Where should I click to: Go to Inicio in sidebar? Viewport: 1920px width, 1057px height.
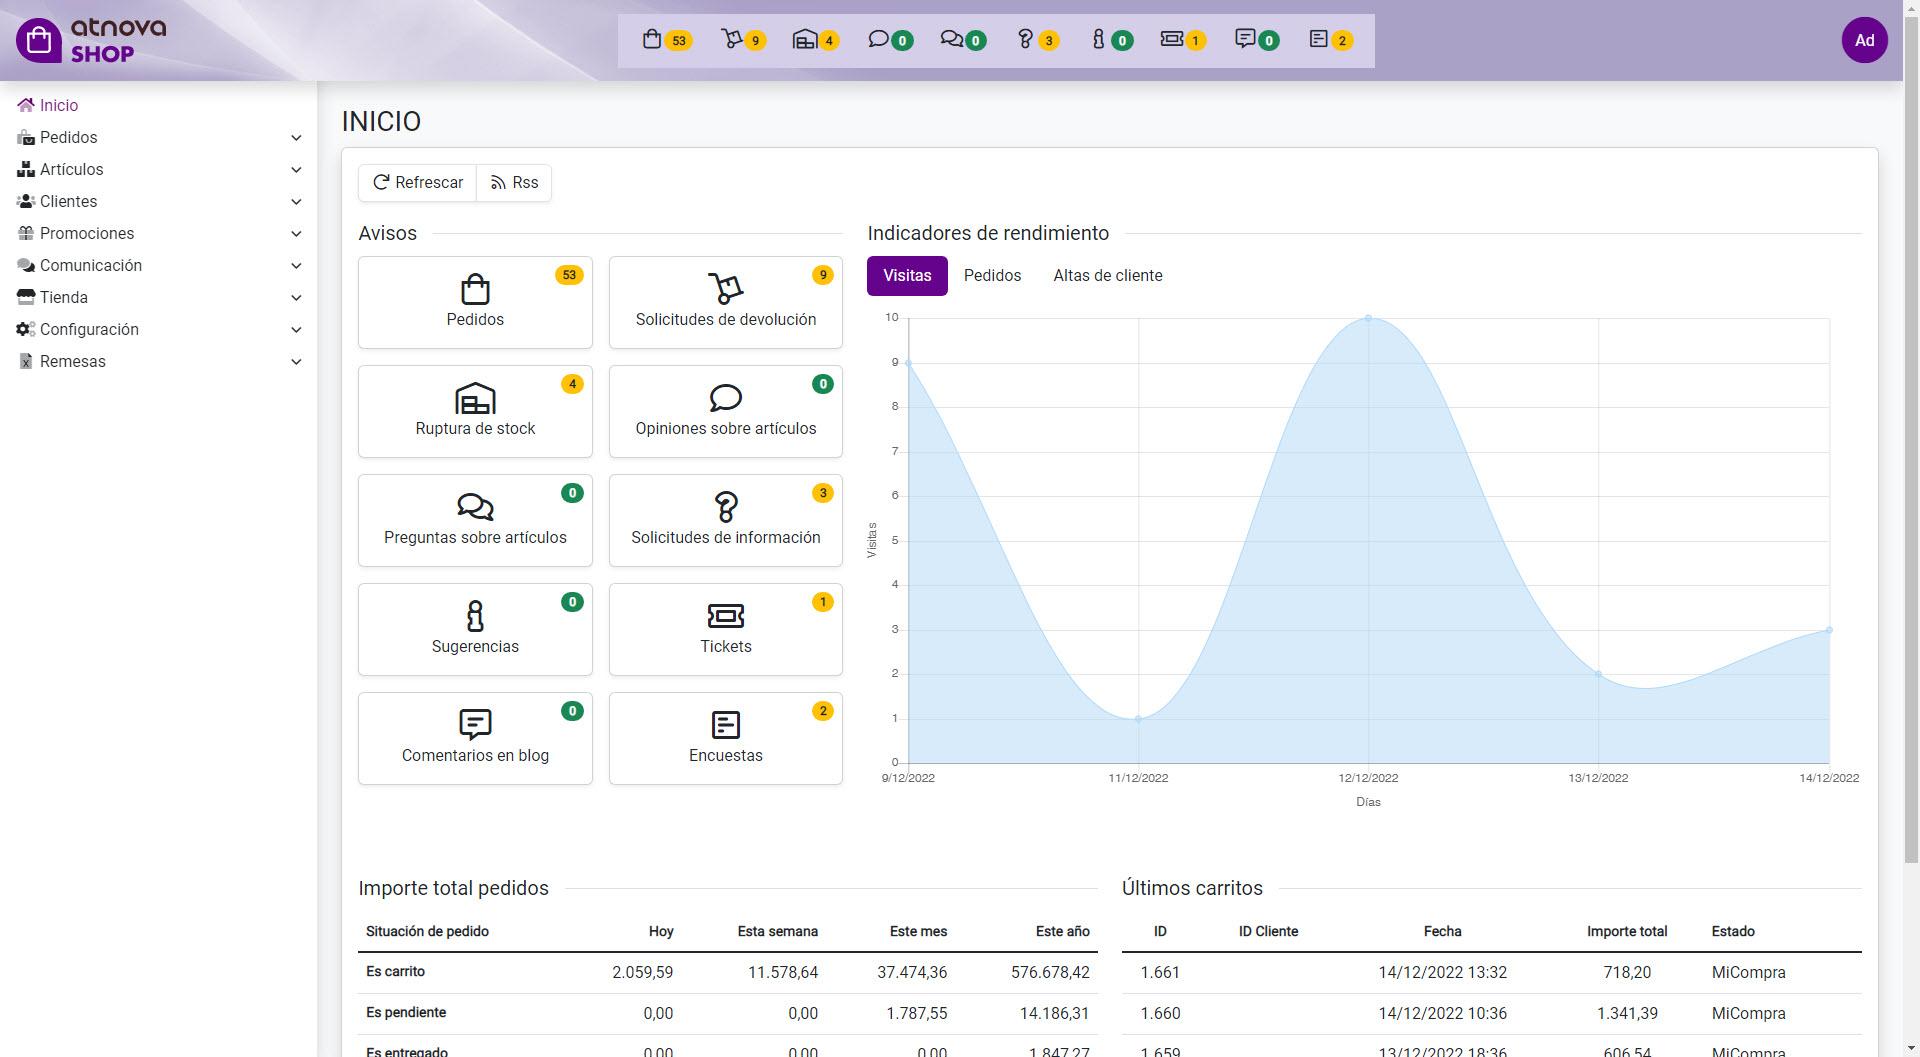click(48, 105)
